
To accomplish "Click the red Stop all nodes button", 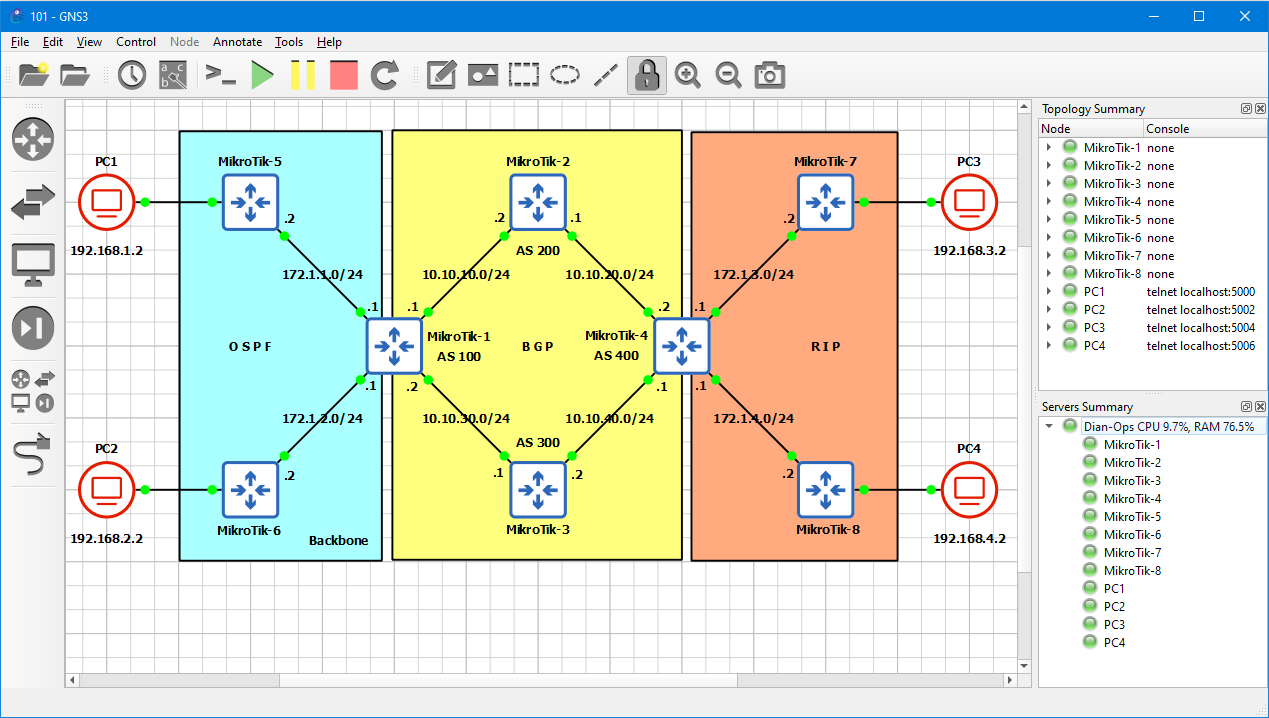I will (343, 75).
